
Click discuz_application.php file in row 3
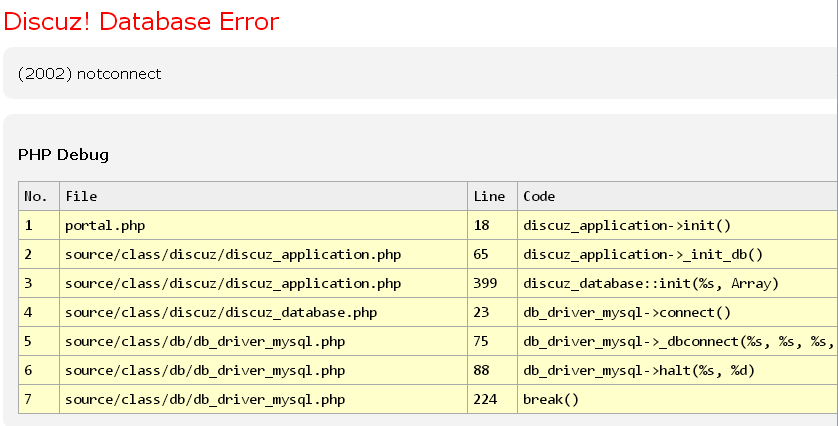tap(263, 283)
